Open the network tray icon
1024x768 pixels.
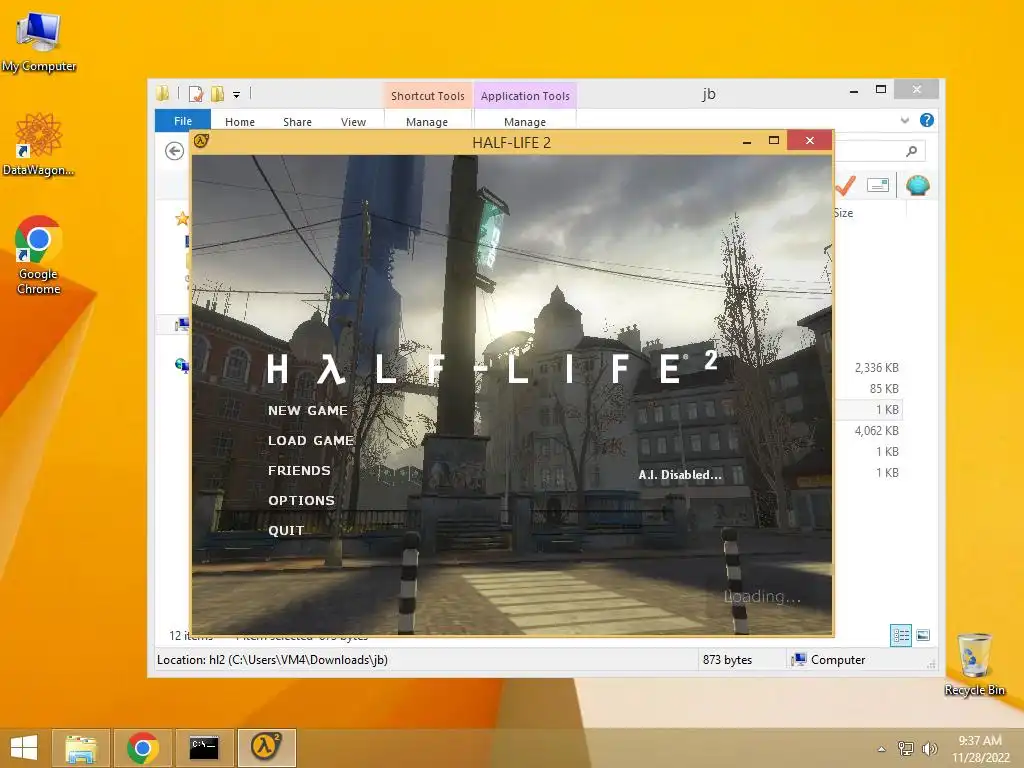905,748
